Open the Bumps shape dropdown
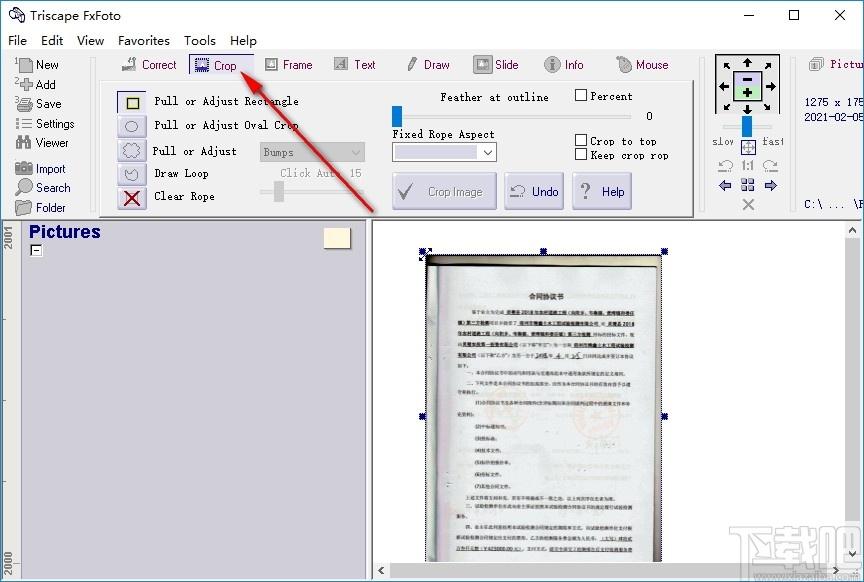Image resolution: width=864 pixels, height=582 pixels. tap(312, 152)
